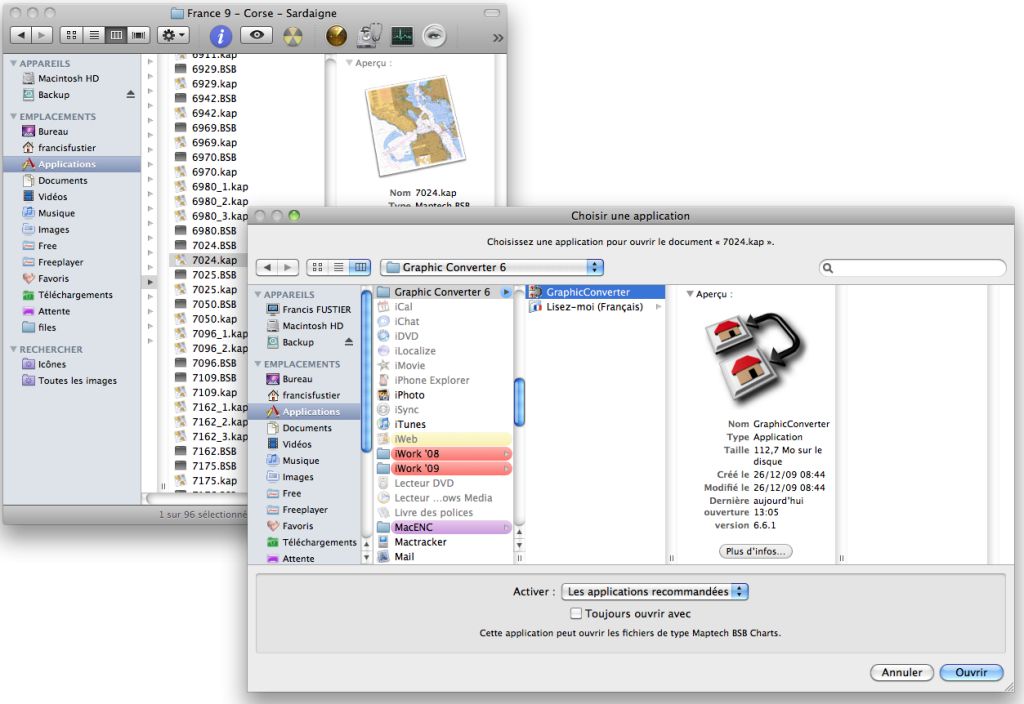1024x704 pixels.
Task: Check the Toujours ouvrir avec checkbox
Action: [x=576, y=613]
